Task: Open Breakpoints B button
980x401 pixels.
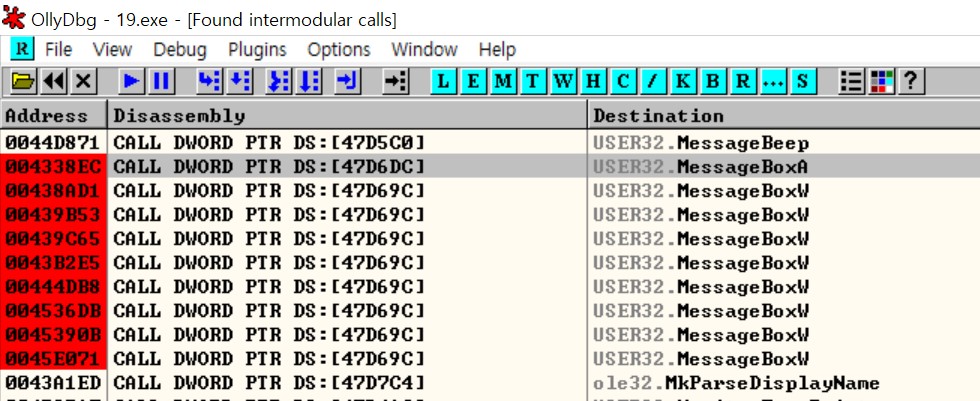Action: pyautogui.click(x=713, y=82)
